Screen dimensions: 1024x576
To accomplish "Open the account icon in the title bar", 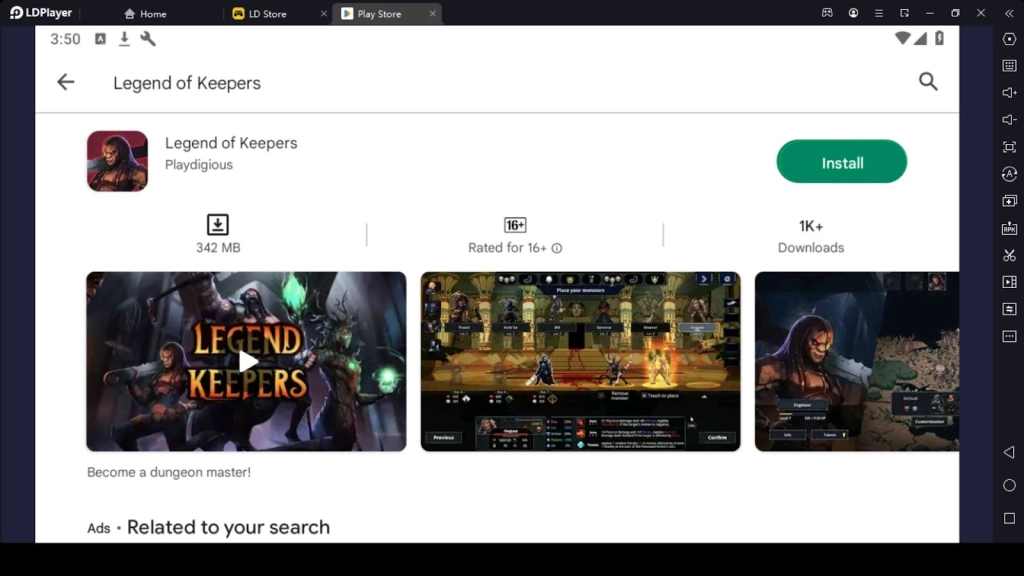I will (x=853, y=13).
